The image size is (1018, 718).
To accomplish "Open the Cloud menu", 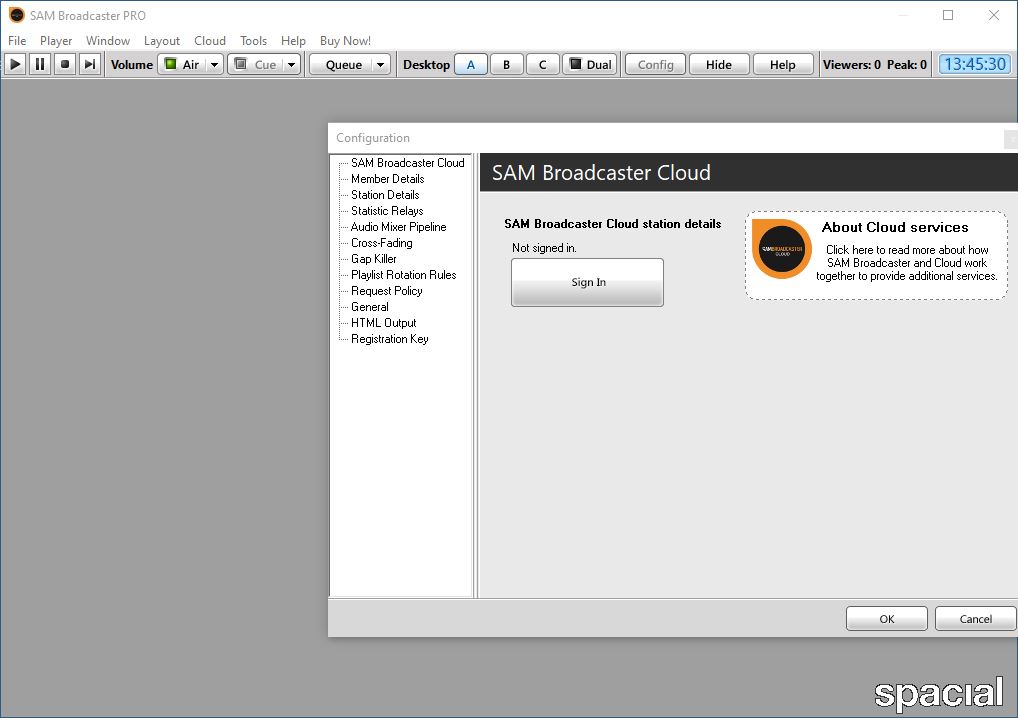I will [210, 40].
